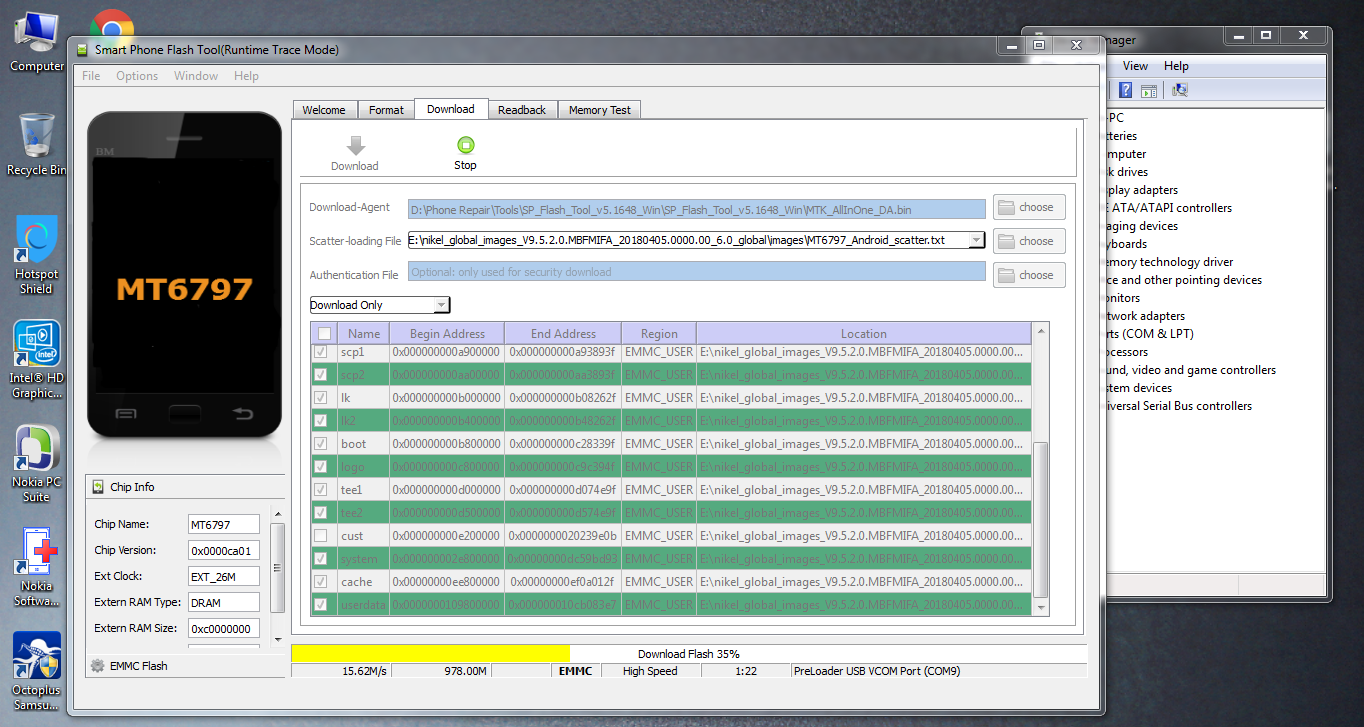The image size is (1364, 727).
Task: Open Help menu in Device Manager
Action: click(1176, 66)
